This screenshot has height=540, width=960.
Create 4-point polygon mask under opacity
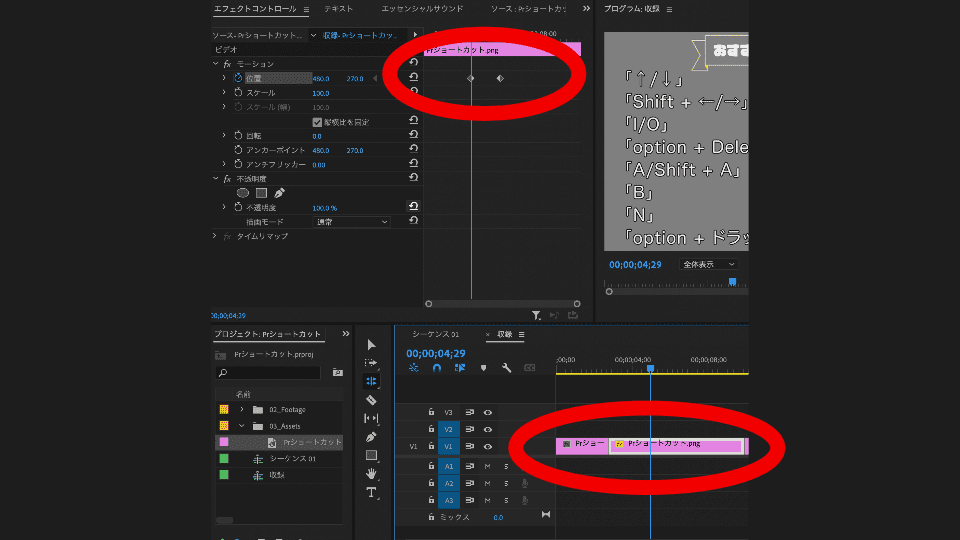pyautogui.click(x=261, y=193)
